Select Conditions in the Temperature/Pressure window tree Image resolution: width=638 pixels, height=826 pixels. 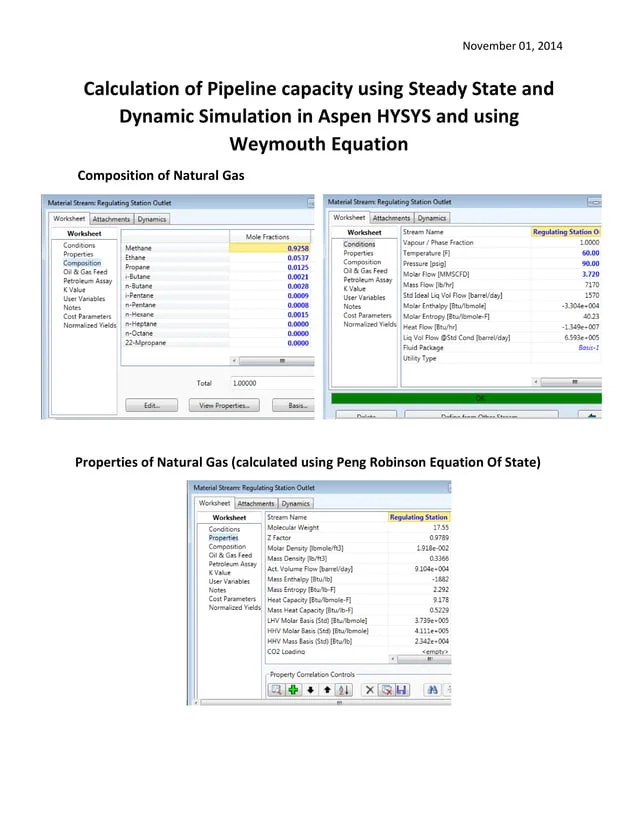pos(359,244)
